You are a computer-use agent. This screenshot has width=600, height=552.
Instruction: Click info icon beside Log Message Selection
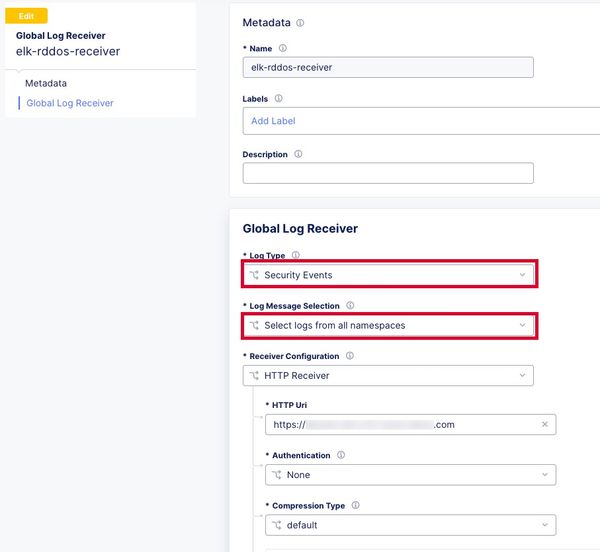350,306
